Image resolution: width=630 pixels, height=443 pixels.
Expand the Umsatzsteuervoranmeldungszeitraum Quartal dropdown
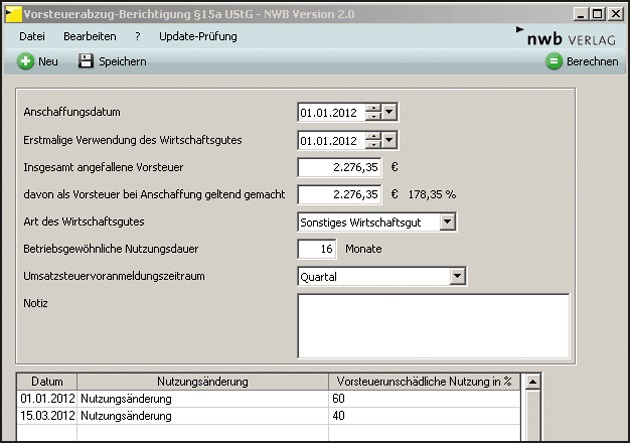pos(457,275)
